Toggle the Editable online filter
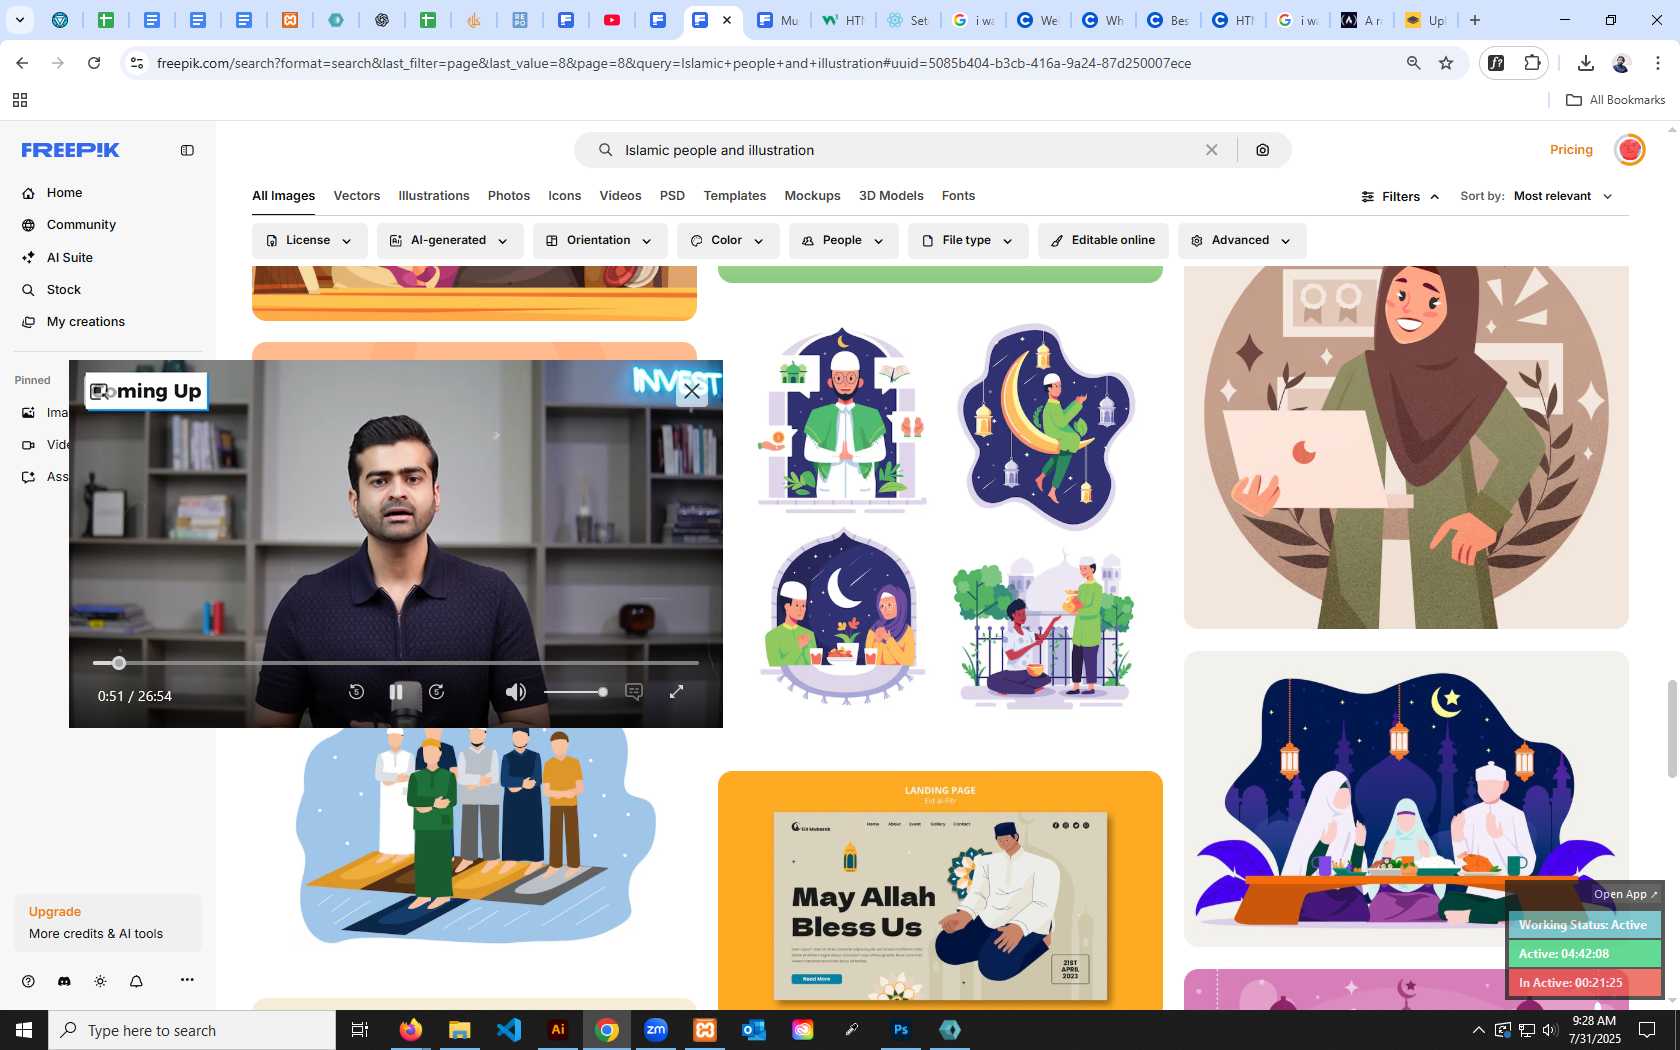The width and height of the screenshot is (1680, 1050). click(x=1103, y=241)
